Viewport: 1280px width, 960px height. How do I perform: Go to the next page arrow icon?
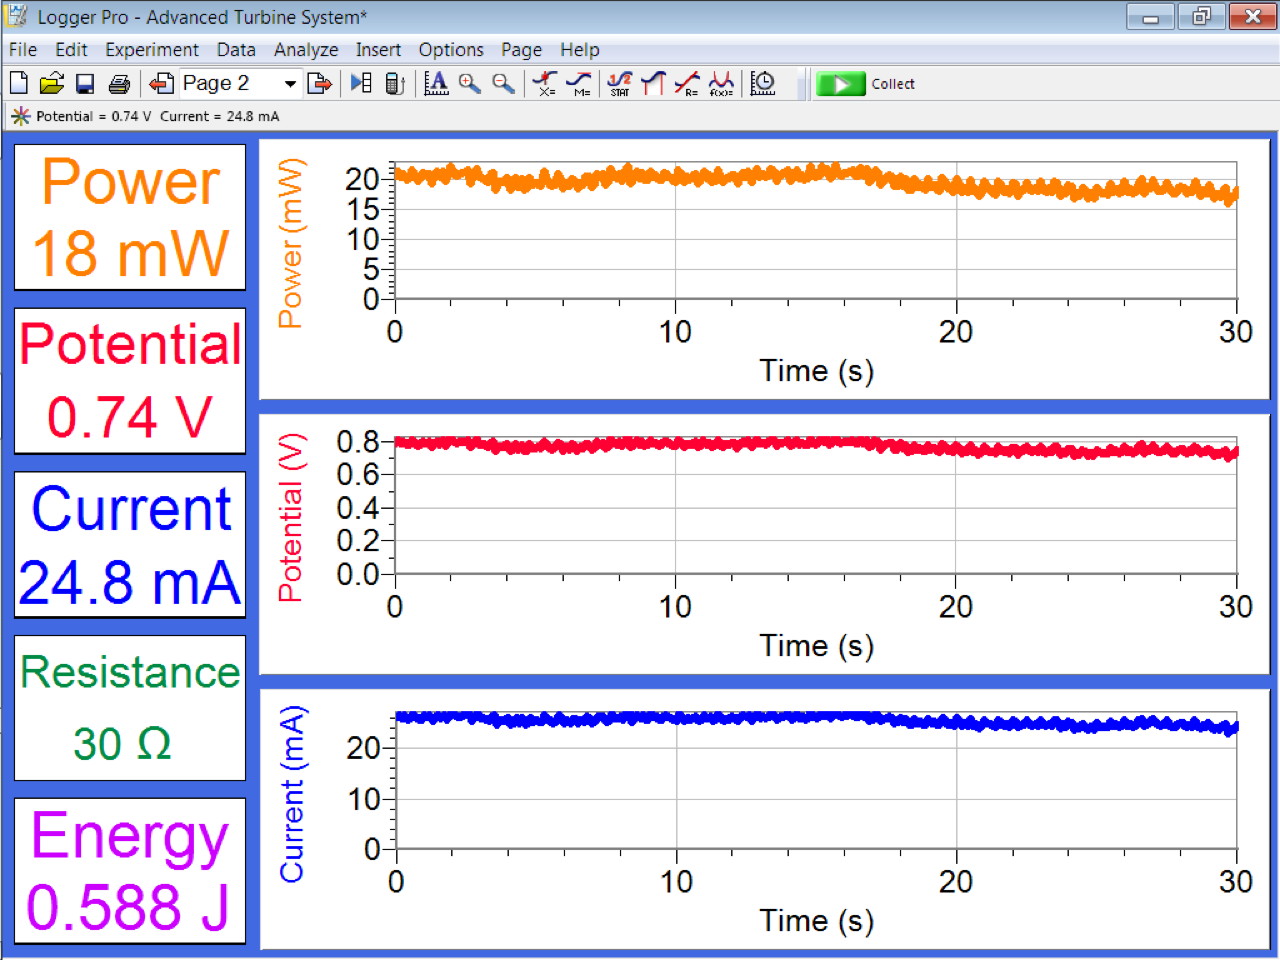[x=320, y=84]
